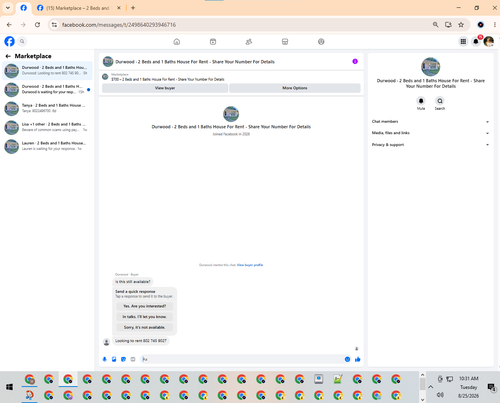Switch to the first Facebook browser tab
The image size is (500, 403).
pos(23,8)
